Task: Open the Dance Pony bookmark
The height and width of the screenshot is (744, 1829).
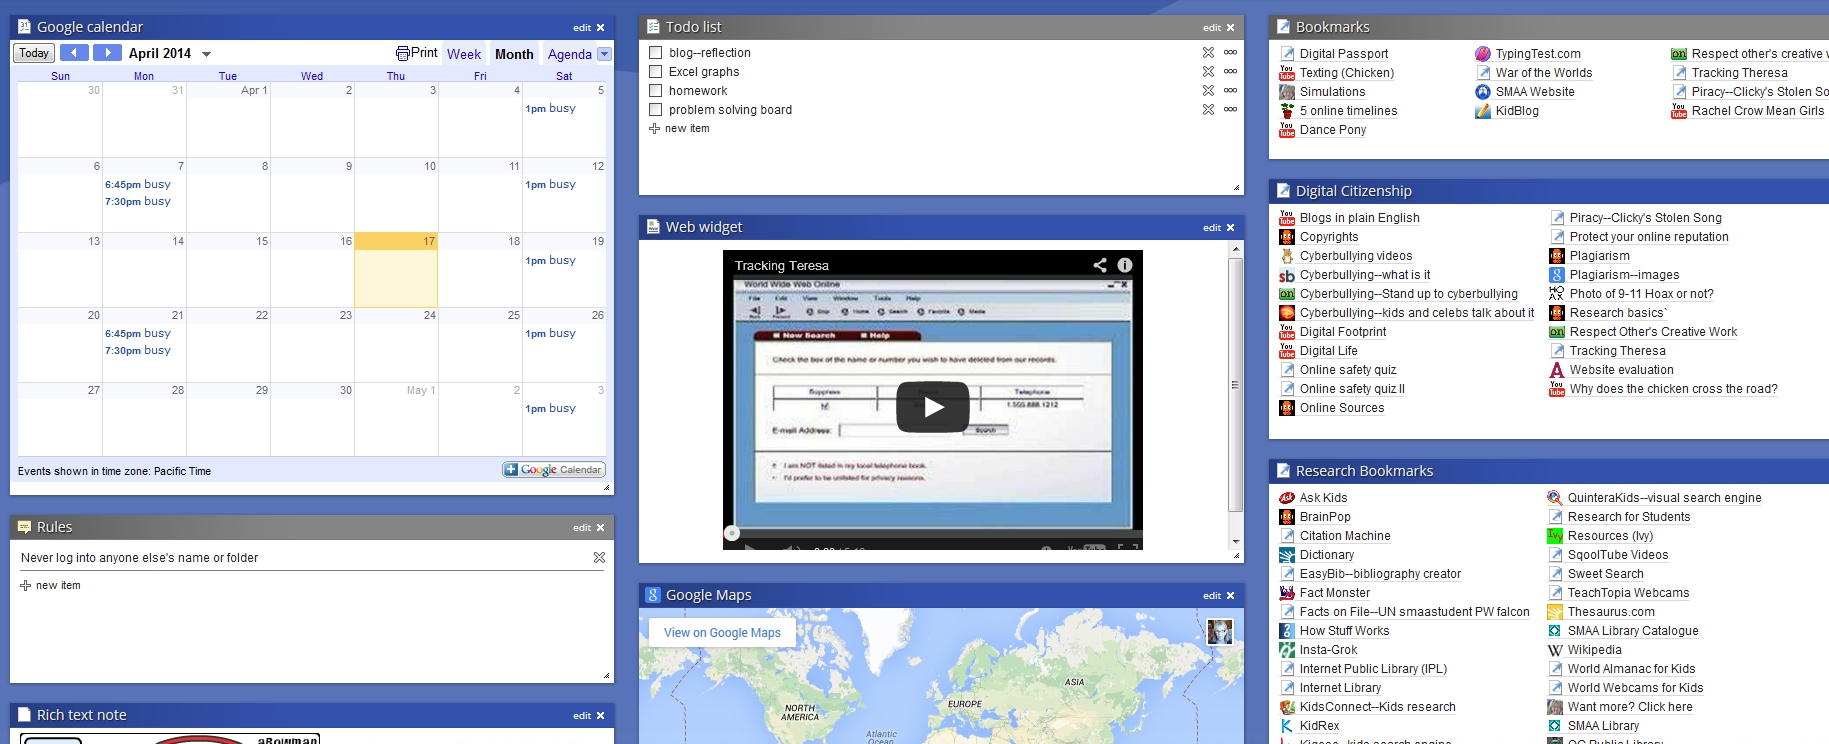Action: coord(1333,130)
